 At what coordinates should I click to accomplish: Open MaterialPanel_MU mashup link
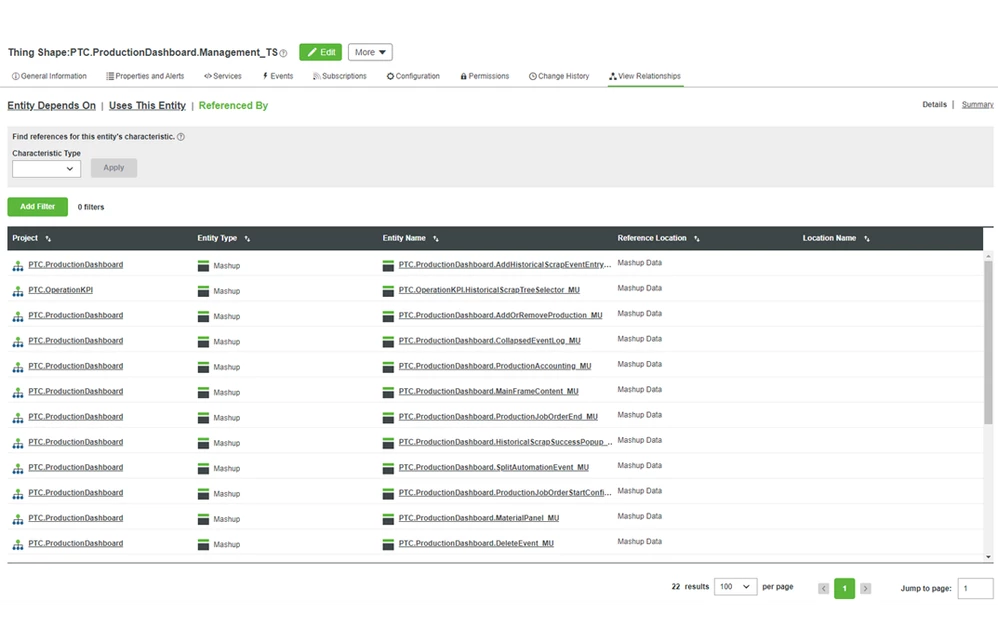point(479,518)
